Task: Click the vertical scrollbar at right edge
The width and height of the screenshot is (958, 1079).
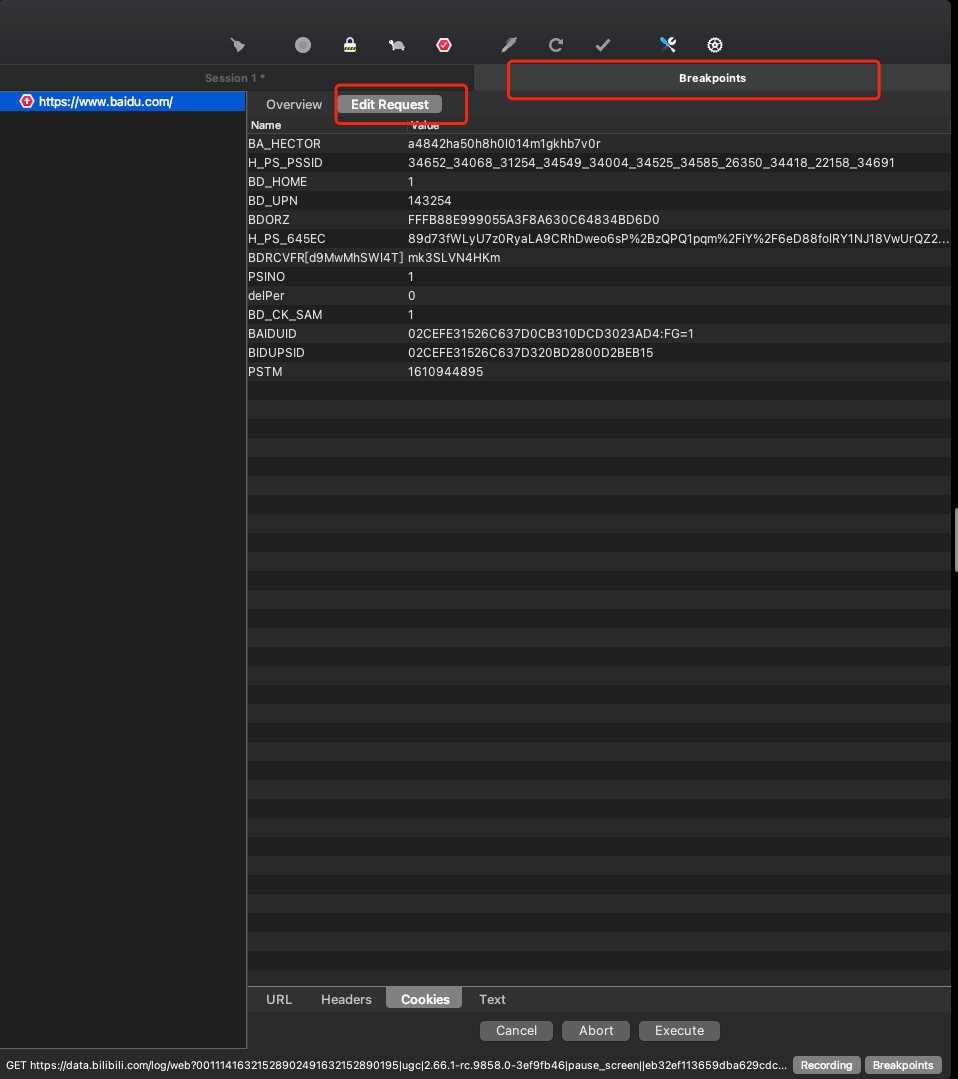Action: pos(955,540)
